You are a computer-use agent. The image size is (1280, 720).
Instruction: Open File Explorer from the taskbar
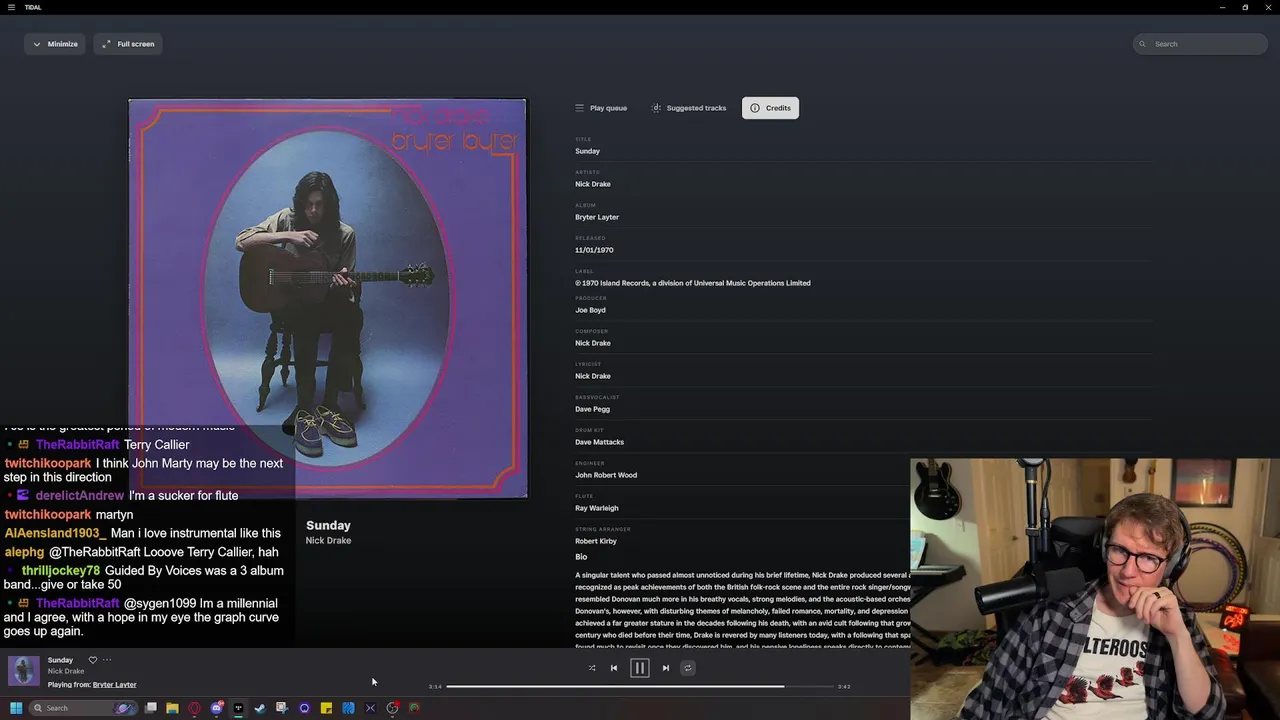tap(172, 708)
